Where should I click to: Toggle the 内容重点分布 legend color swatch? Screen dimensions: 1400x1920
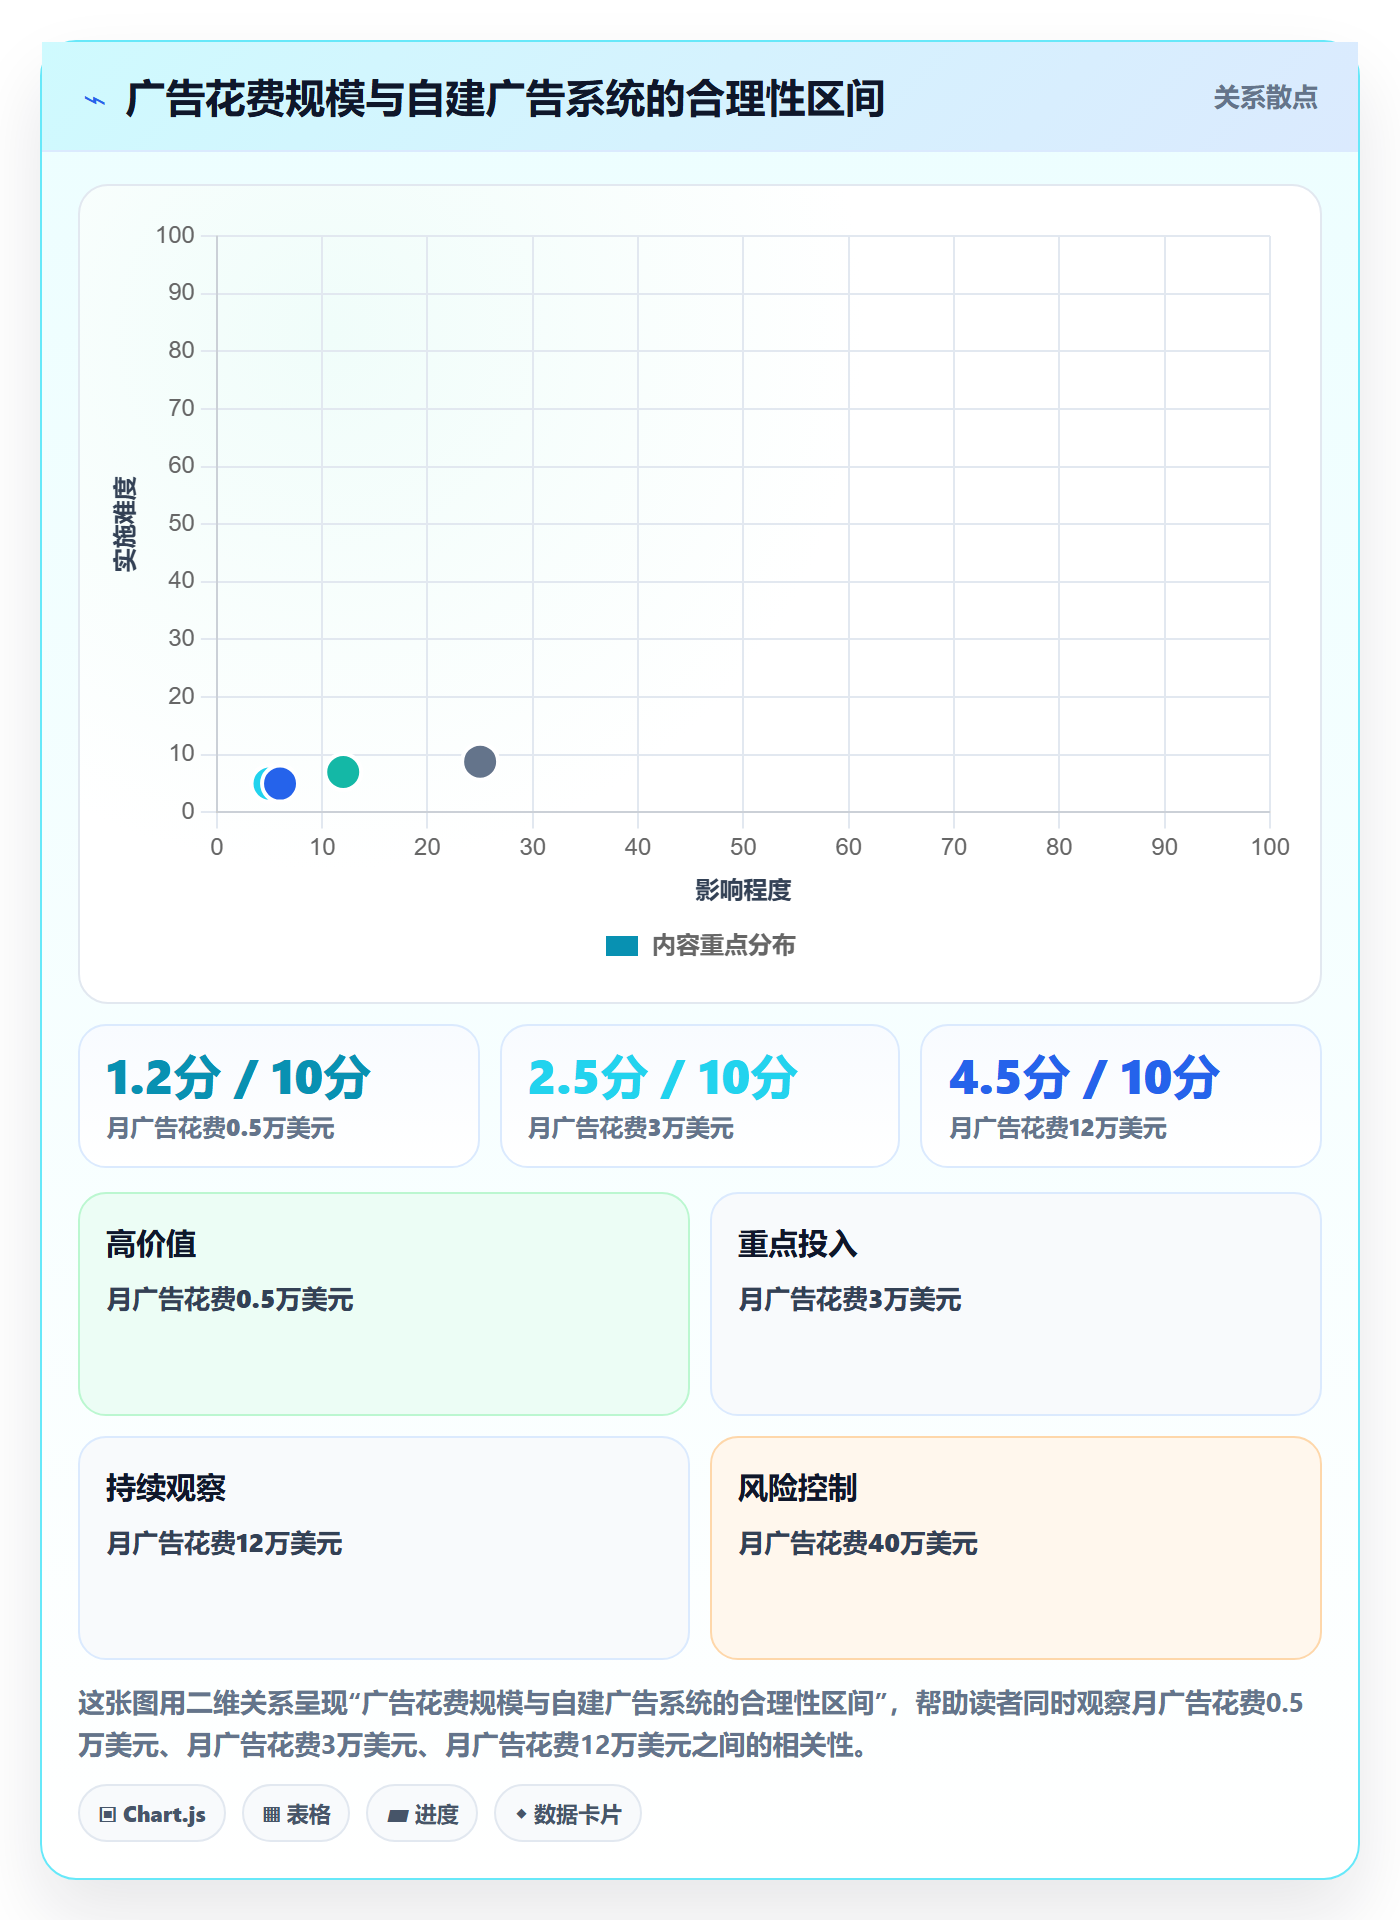click(x=622, y=946)
